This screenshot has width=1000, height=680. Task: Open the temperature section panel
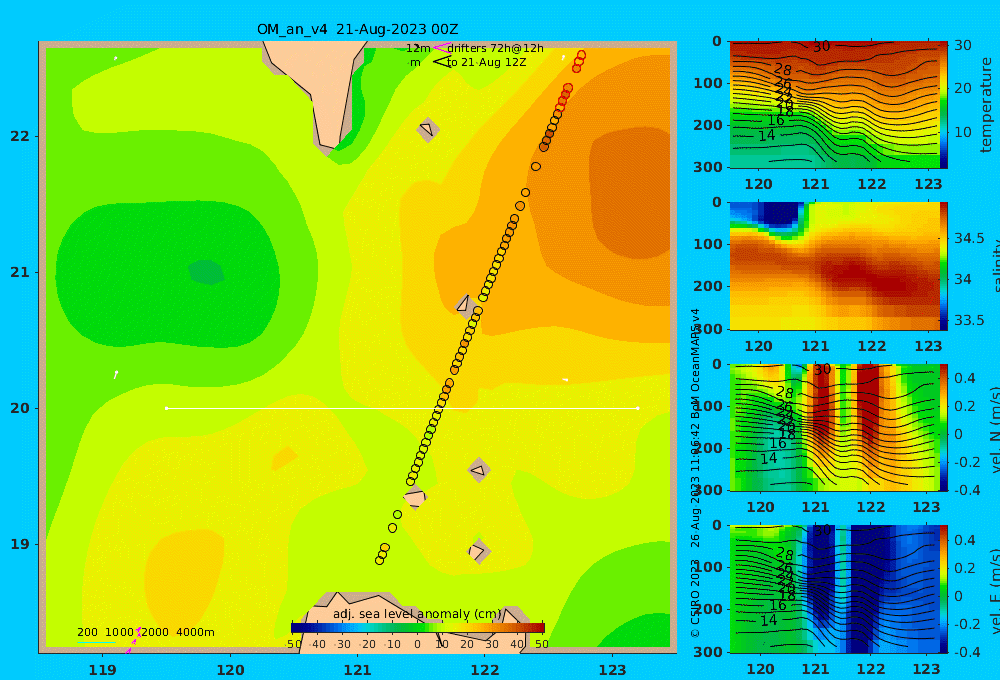[835, 105]
